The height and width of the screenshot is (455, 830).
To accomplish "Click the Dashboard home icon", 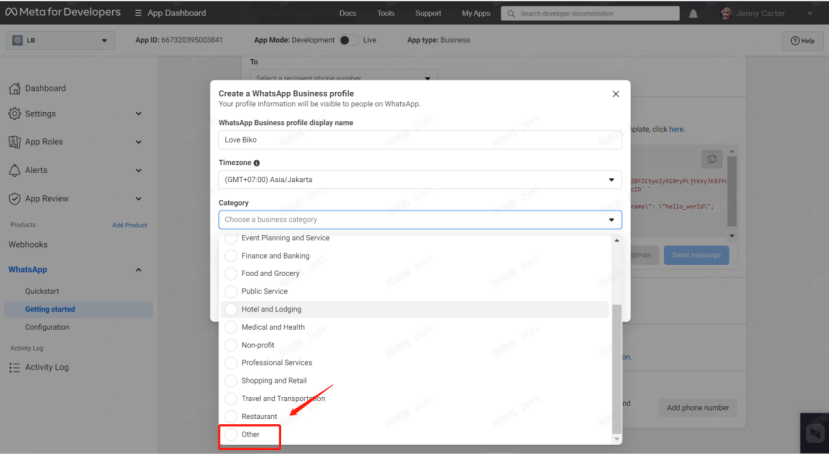I will pyautogui.click(x=14, y=88).
